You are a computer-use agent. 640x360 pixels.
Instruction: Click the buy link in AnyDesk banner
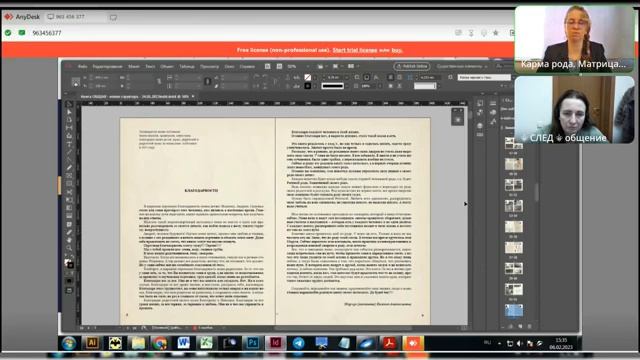[397, 50]
